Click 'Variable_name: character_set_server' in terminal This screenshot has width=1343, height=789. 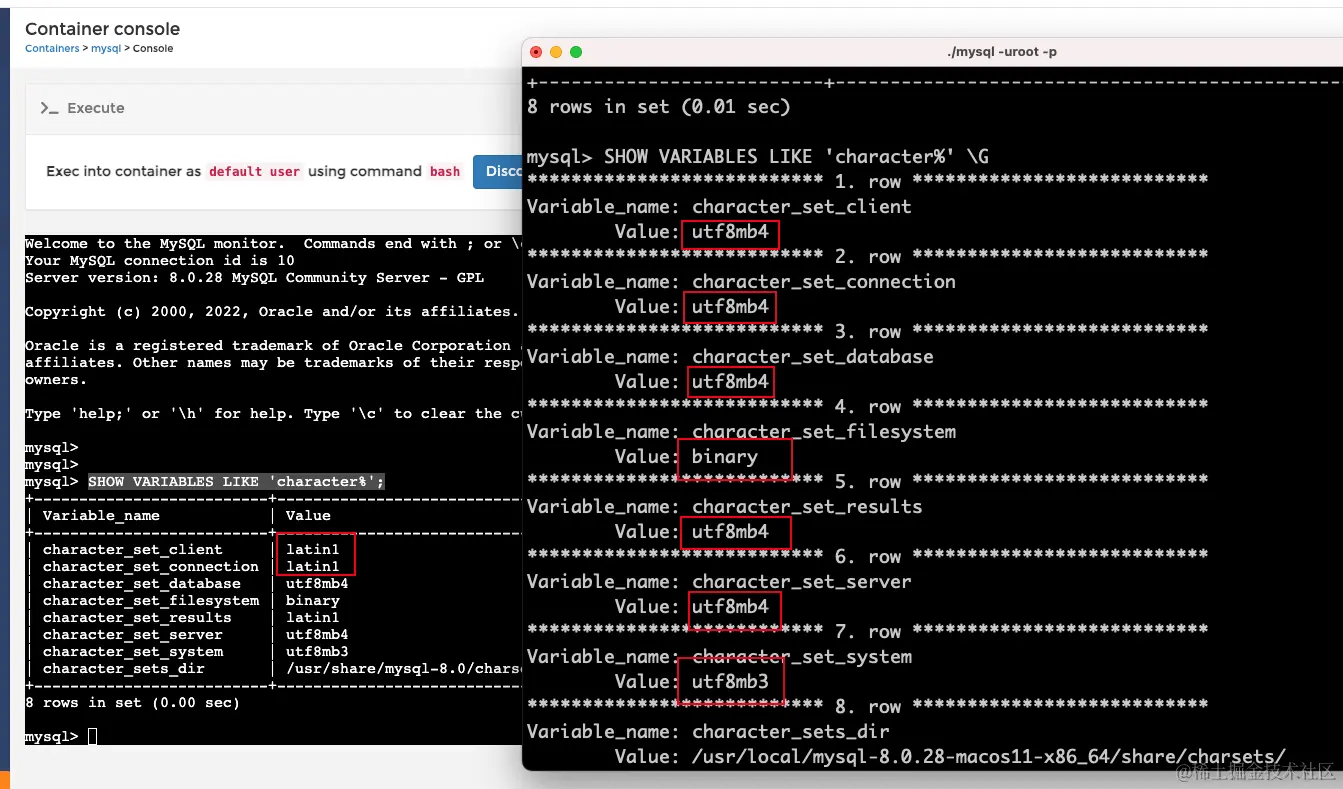click(719, 582)
